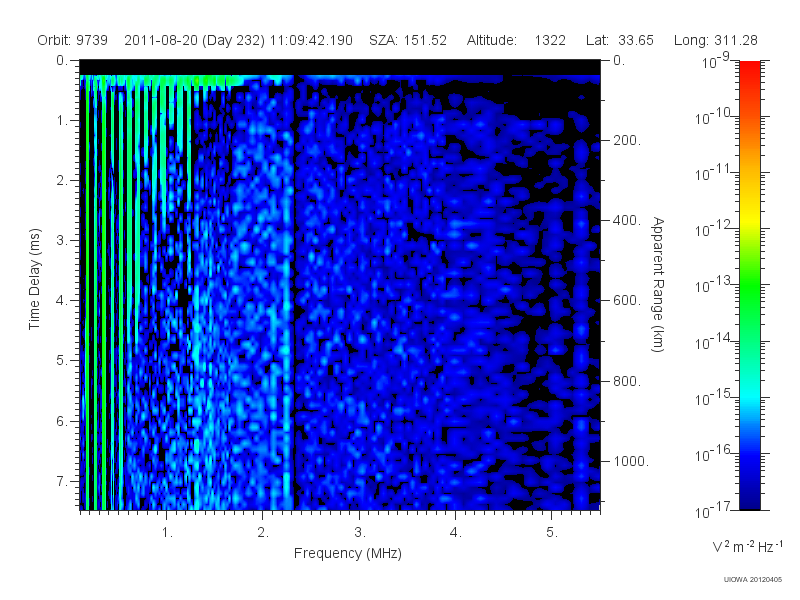Click the color scale label '10^-15'

tap(713, 397)
